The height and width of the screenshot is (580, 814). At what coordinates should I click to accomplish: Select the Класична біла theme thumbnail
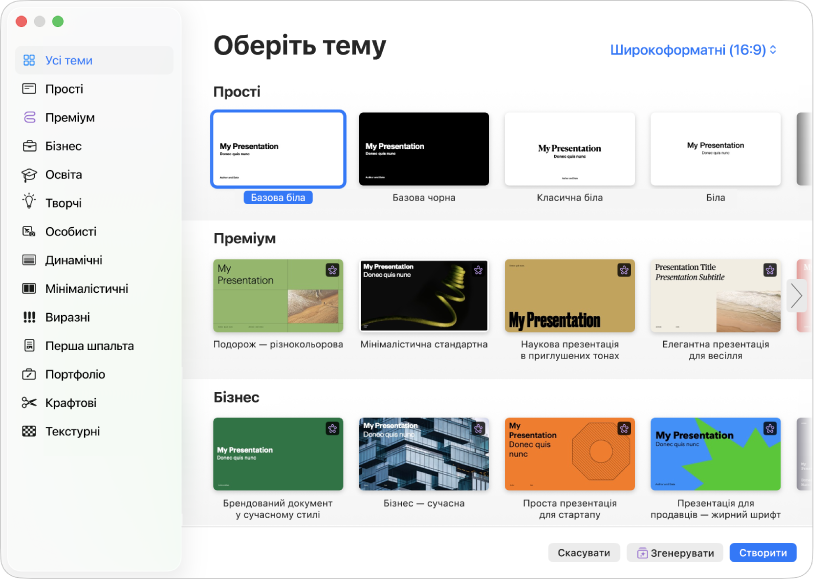[570, 149]
